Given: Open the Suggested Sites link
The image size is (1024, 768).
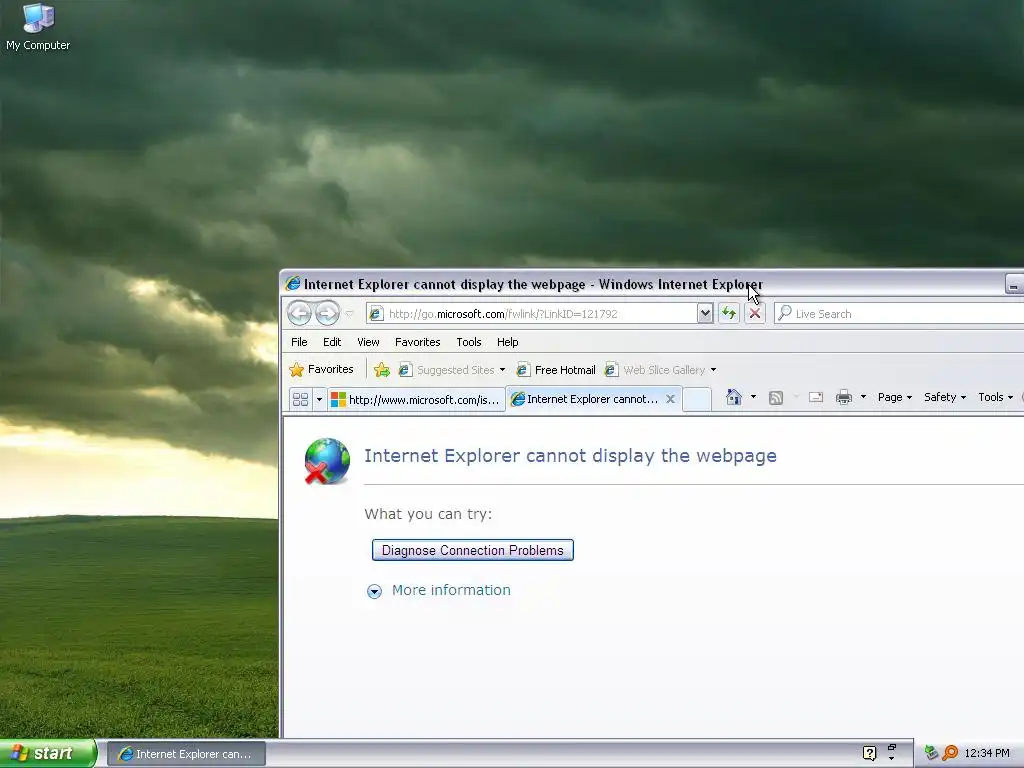Looking at the screenshot, I should (447, 370).
